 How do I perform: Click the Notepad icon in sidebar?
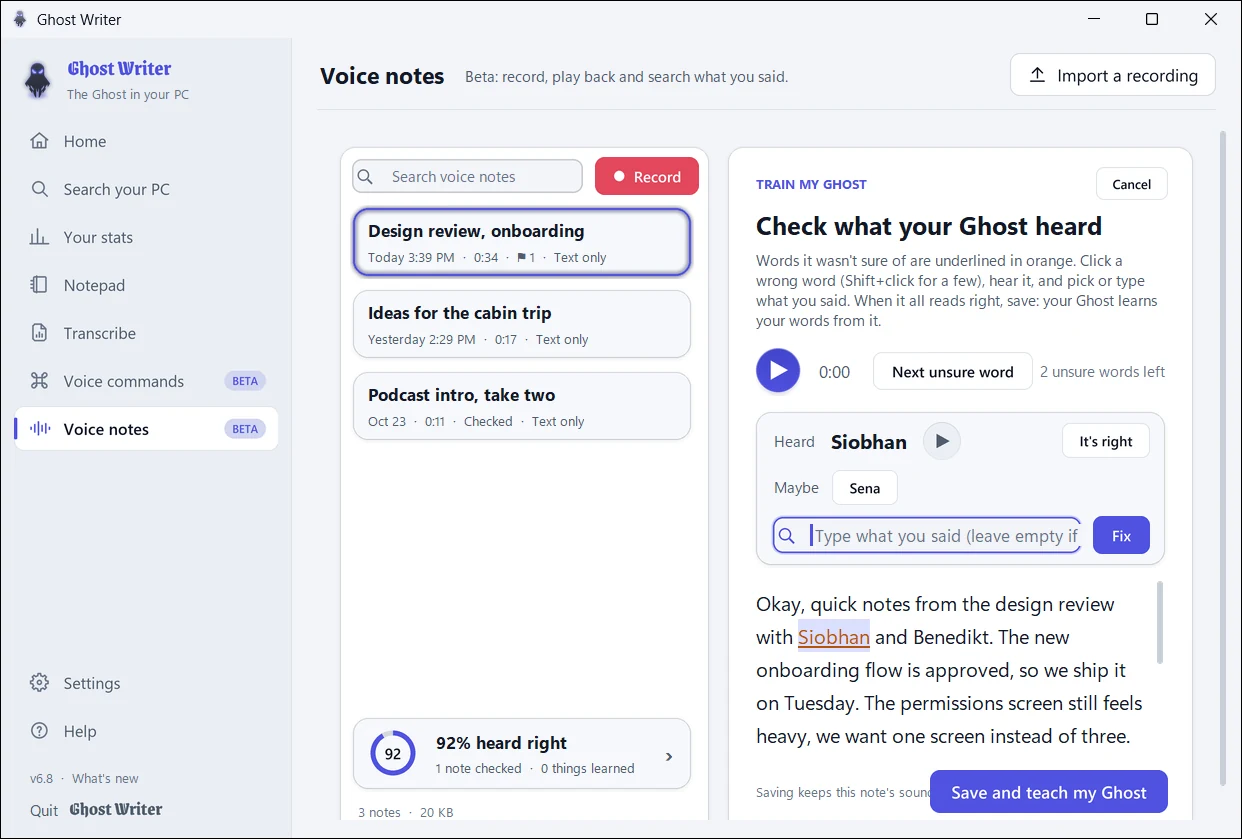coord(39,285)
